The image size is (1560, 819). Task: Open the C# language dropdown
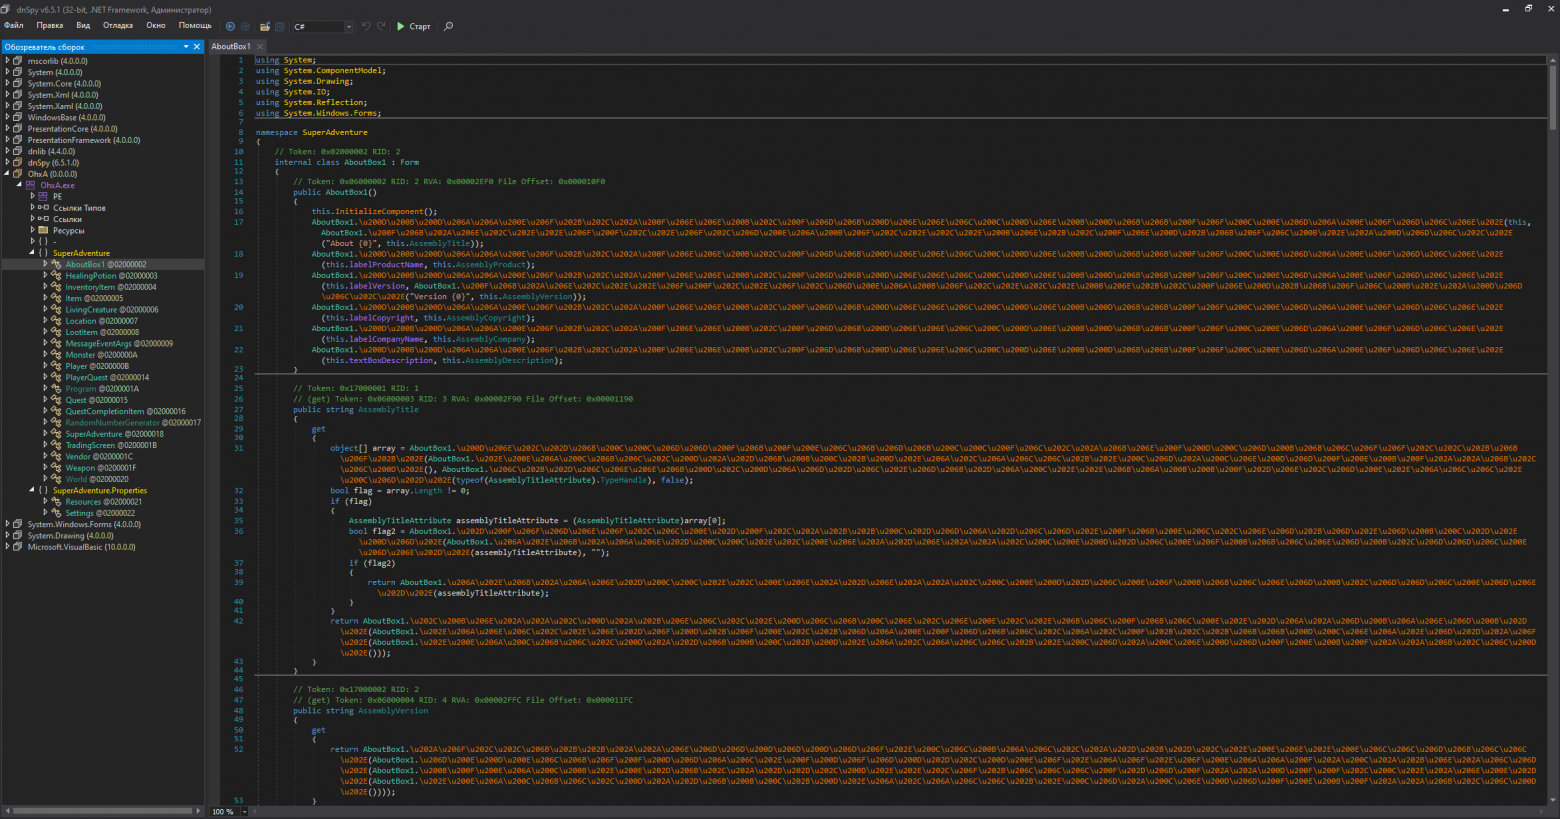[x=322, y=27]
